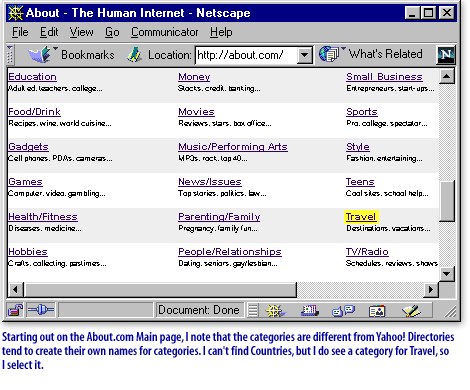The height and width of the screenshot is (390, 470).
Task: Open the TV/Radio category link
Action: tap(367, 252)
